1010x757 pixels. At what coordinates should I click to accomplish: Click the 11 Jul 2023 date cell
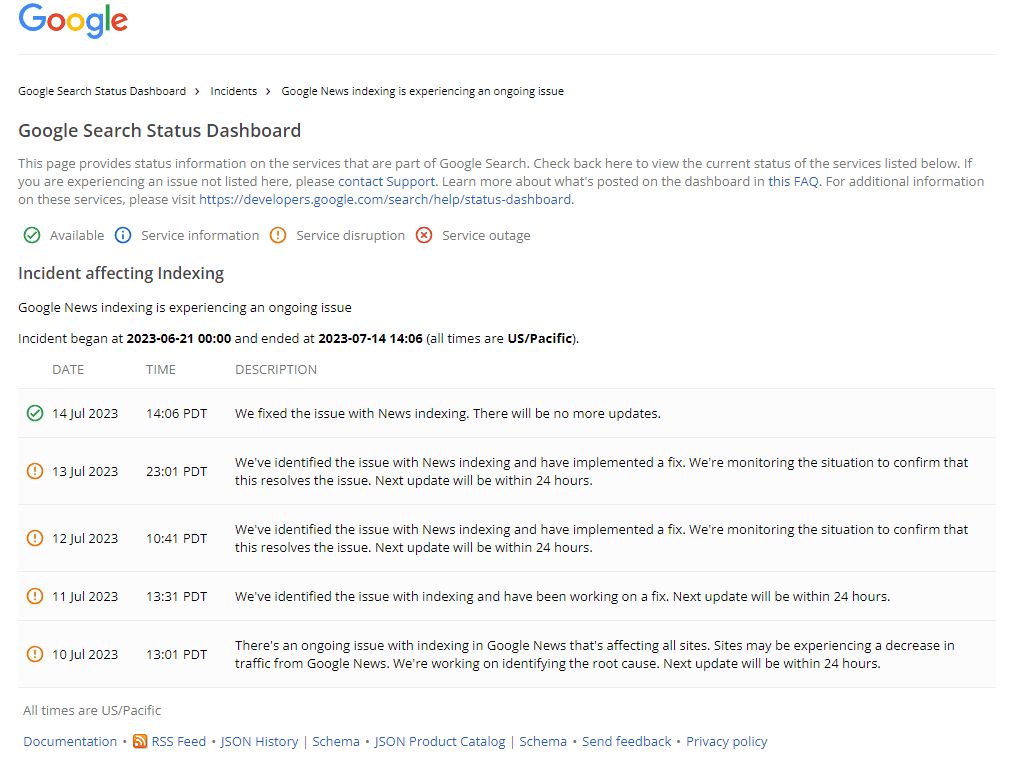click(85, 597)
